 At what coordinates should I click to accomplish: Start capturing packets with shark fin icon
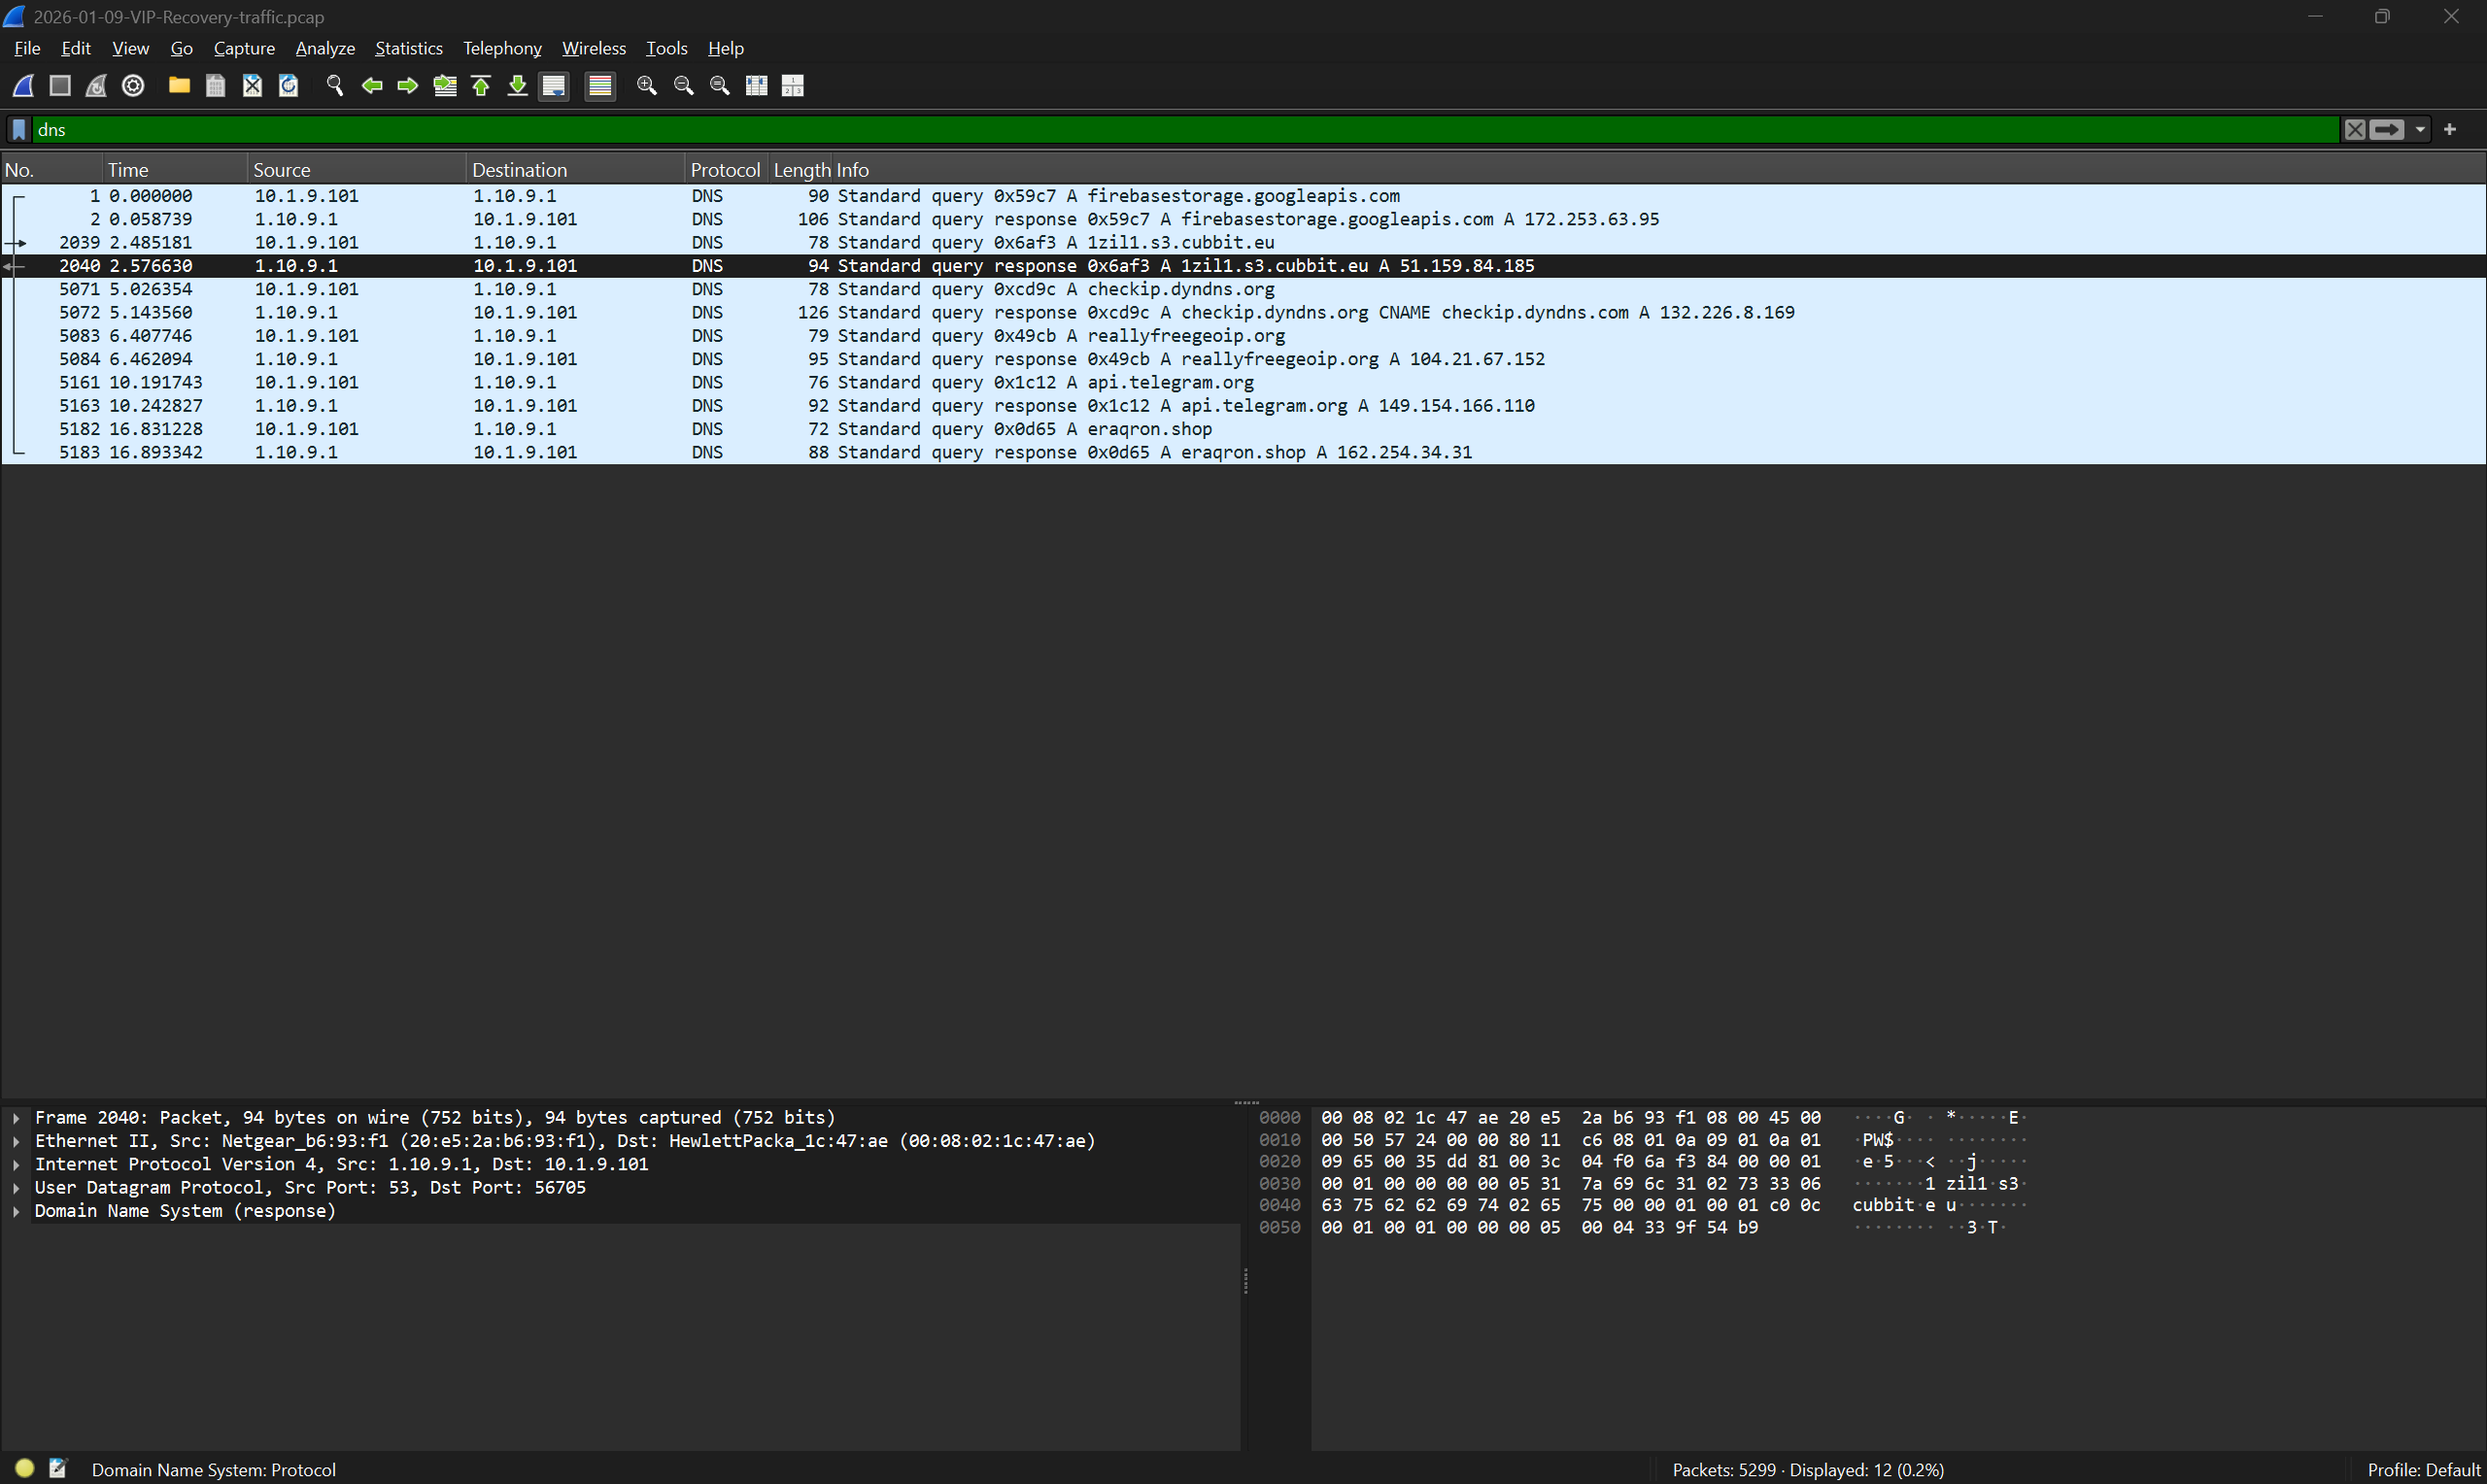23,86
